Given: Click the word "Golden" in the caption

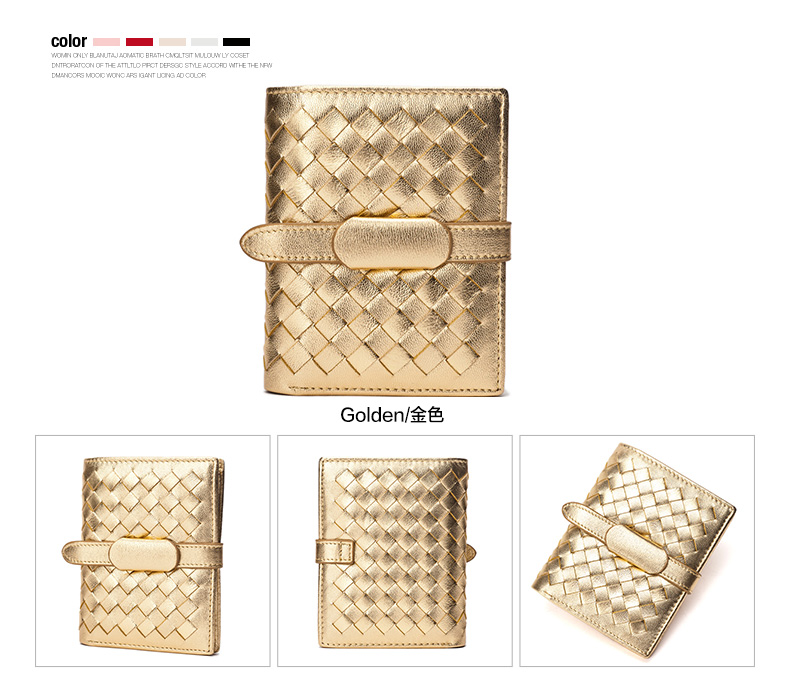Looking at the screenshot, I should coord(371,415).
